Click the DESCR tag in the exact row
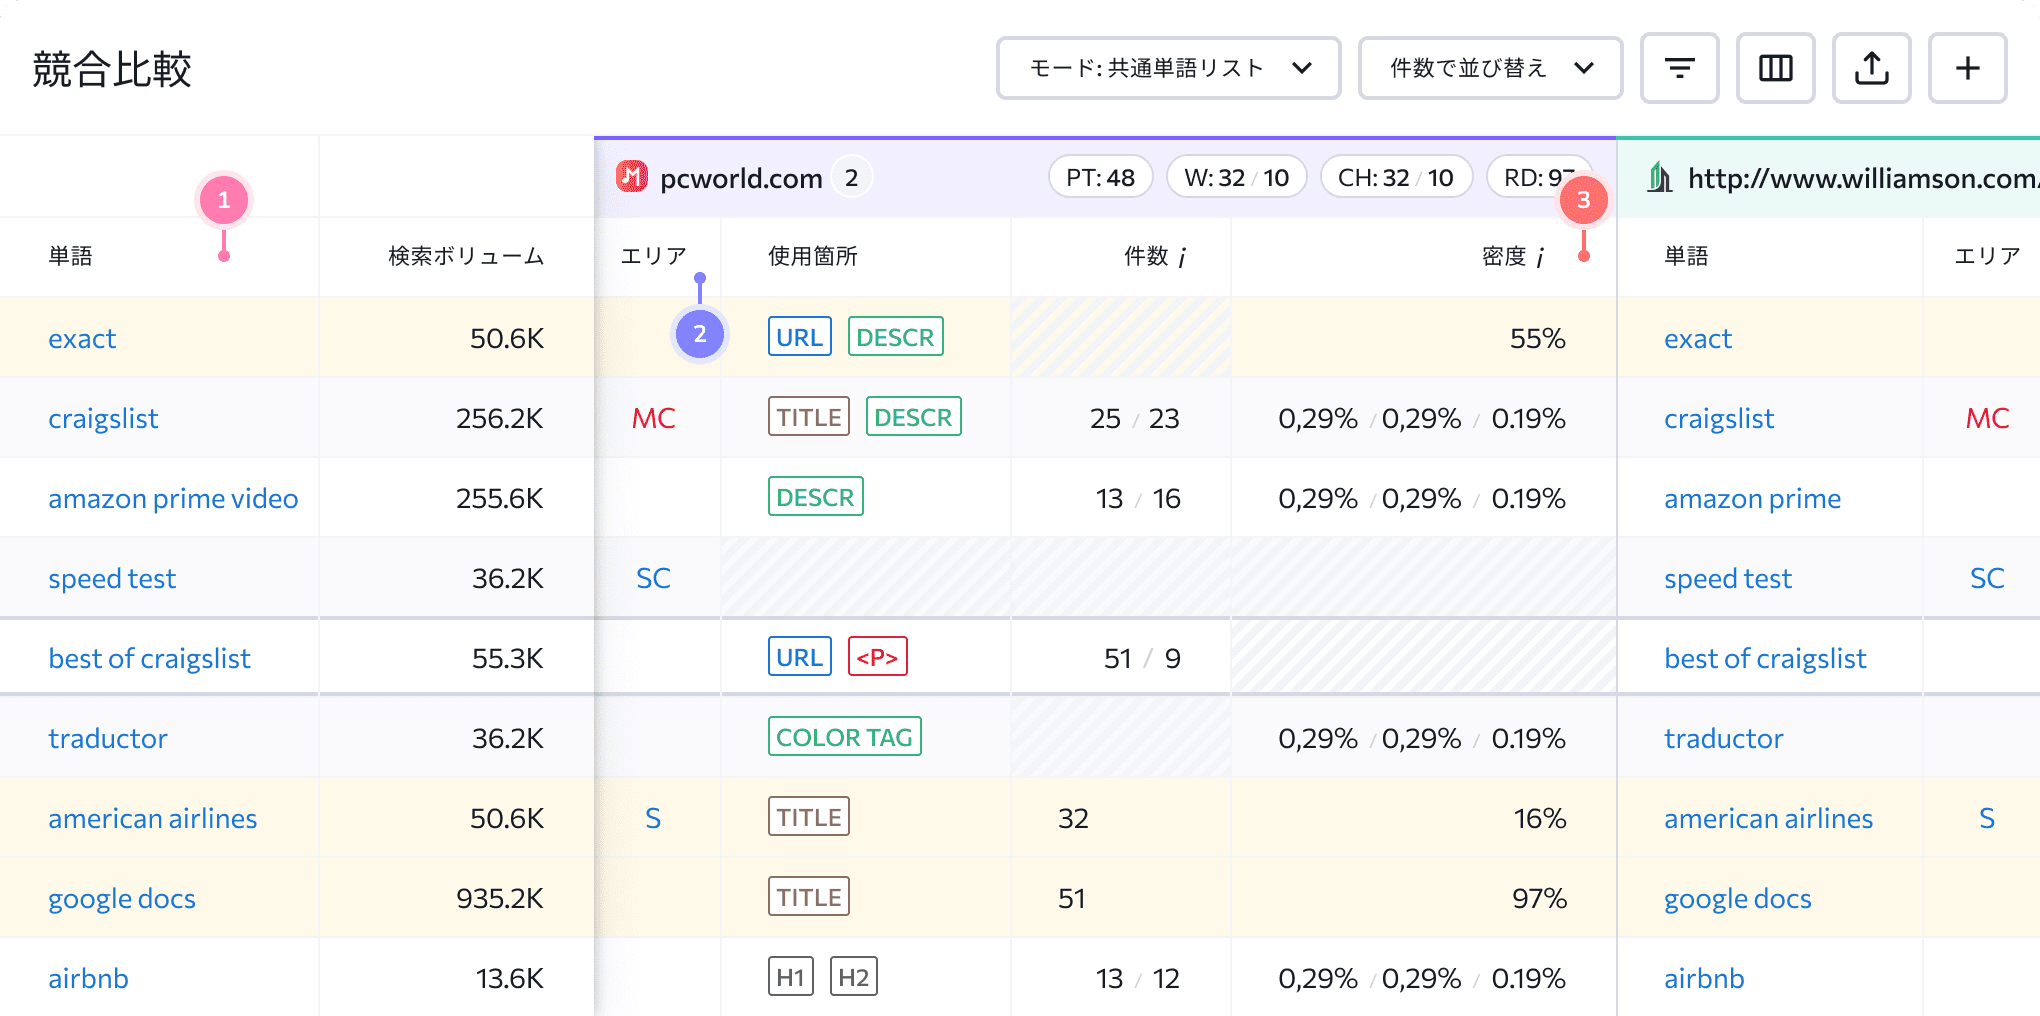Image resolution: width=2040 pixels, height=1016 pixels. tap(895, 337)
